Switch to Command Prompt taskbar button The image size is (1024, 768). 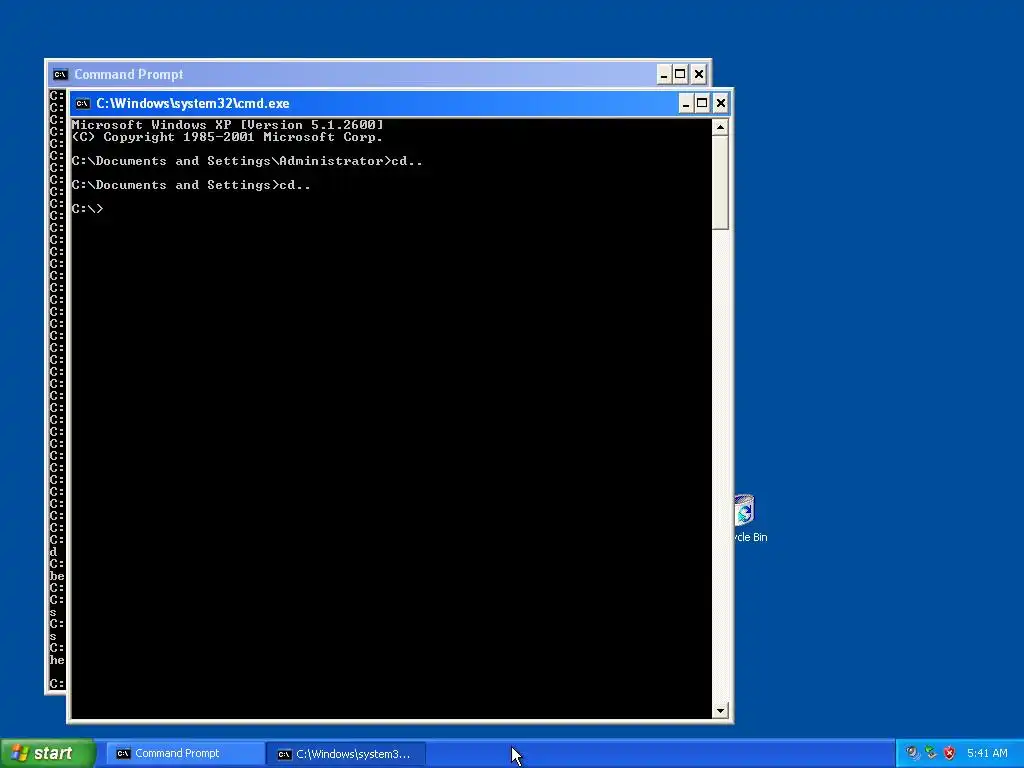185,754
